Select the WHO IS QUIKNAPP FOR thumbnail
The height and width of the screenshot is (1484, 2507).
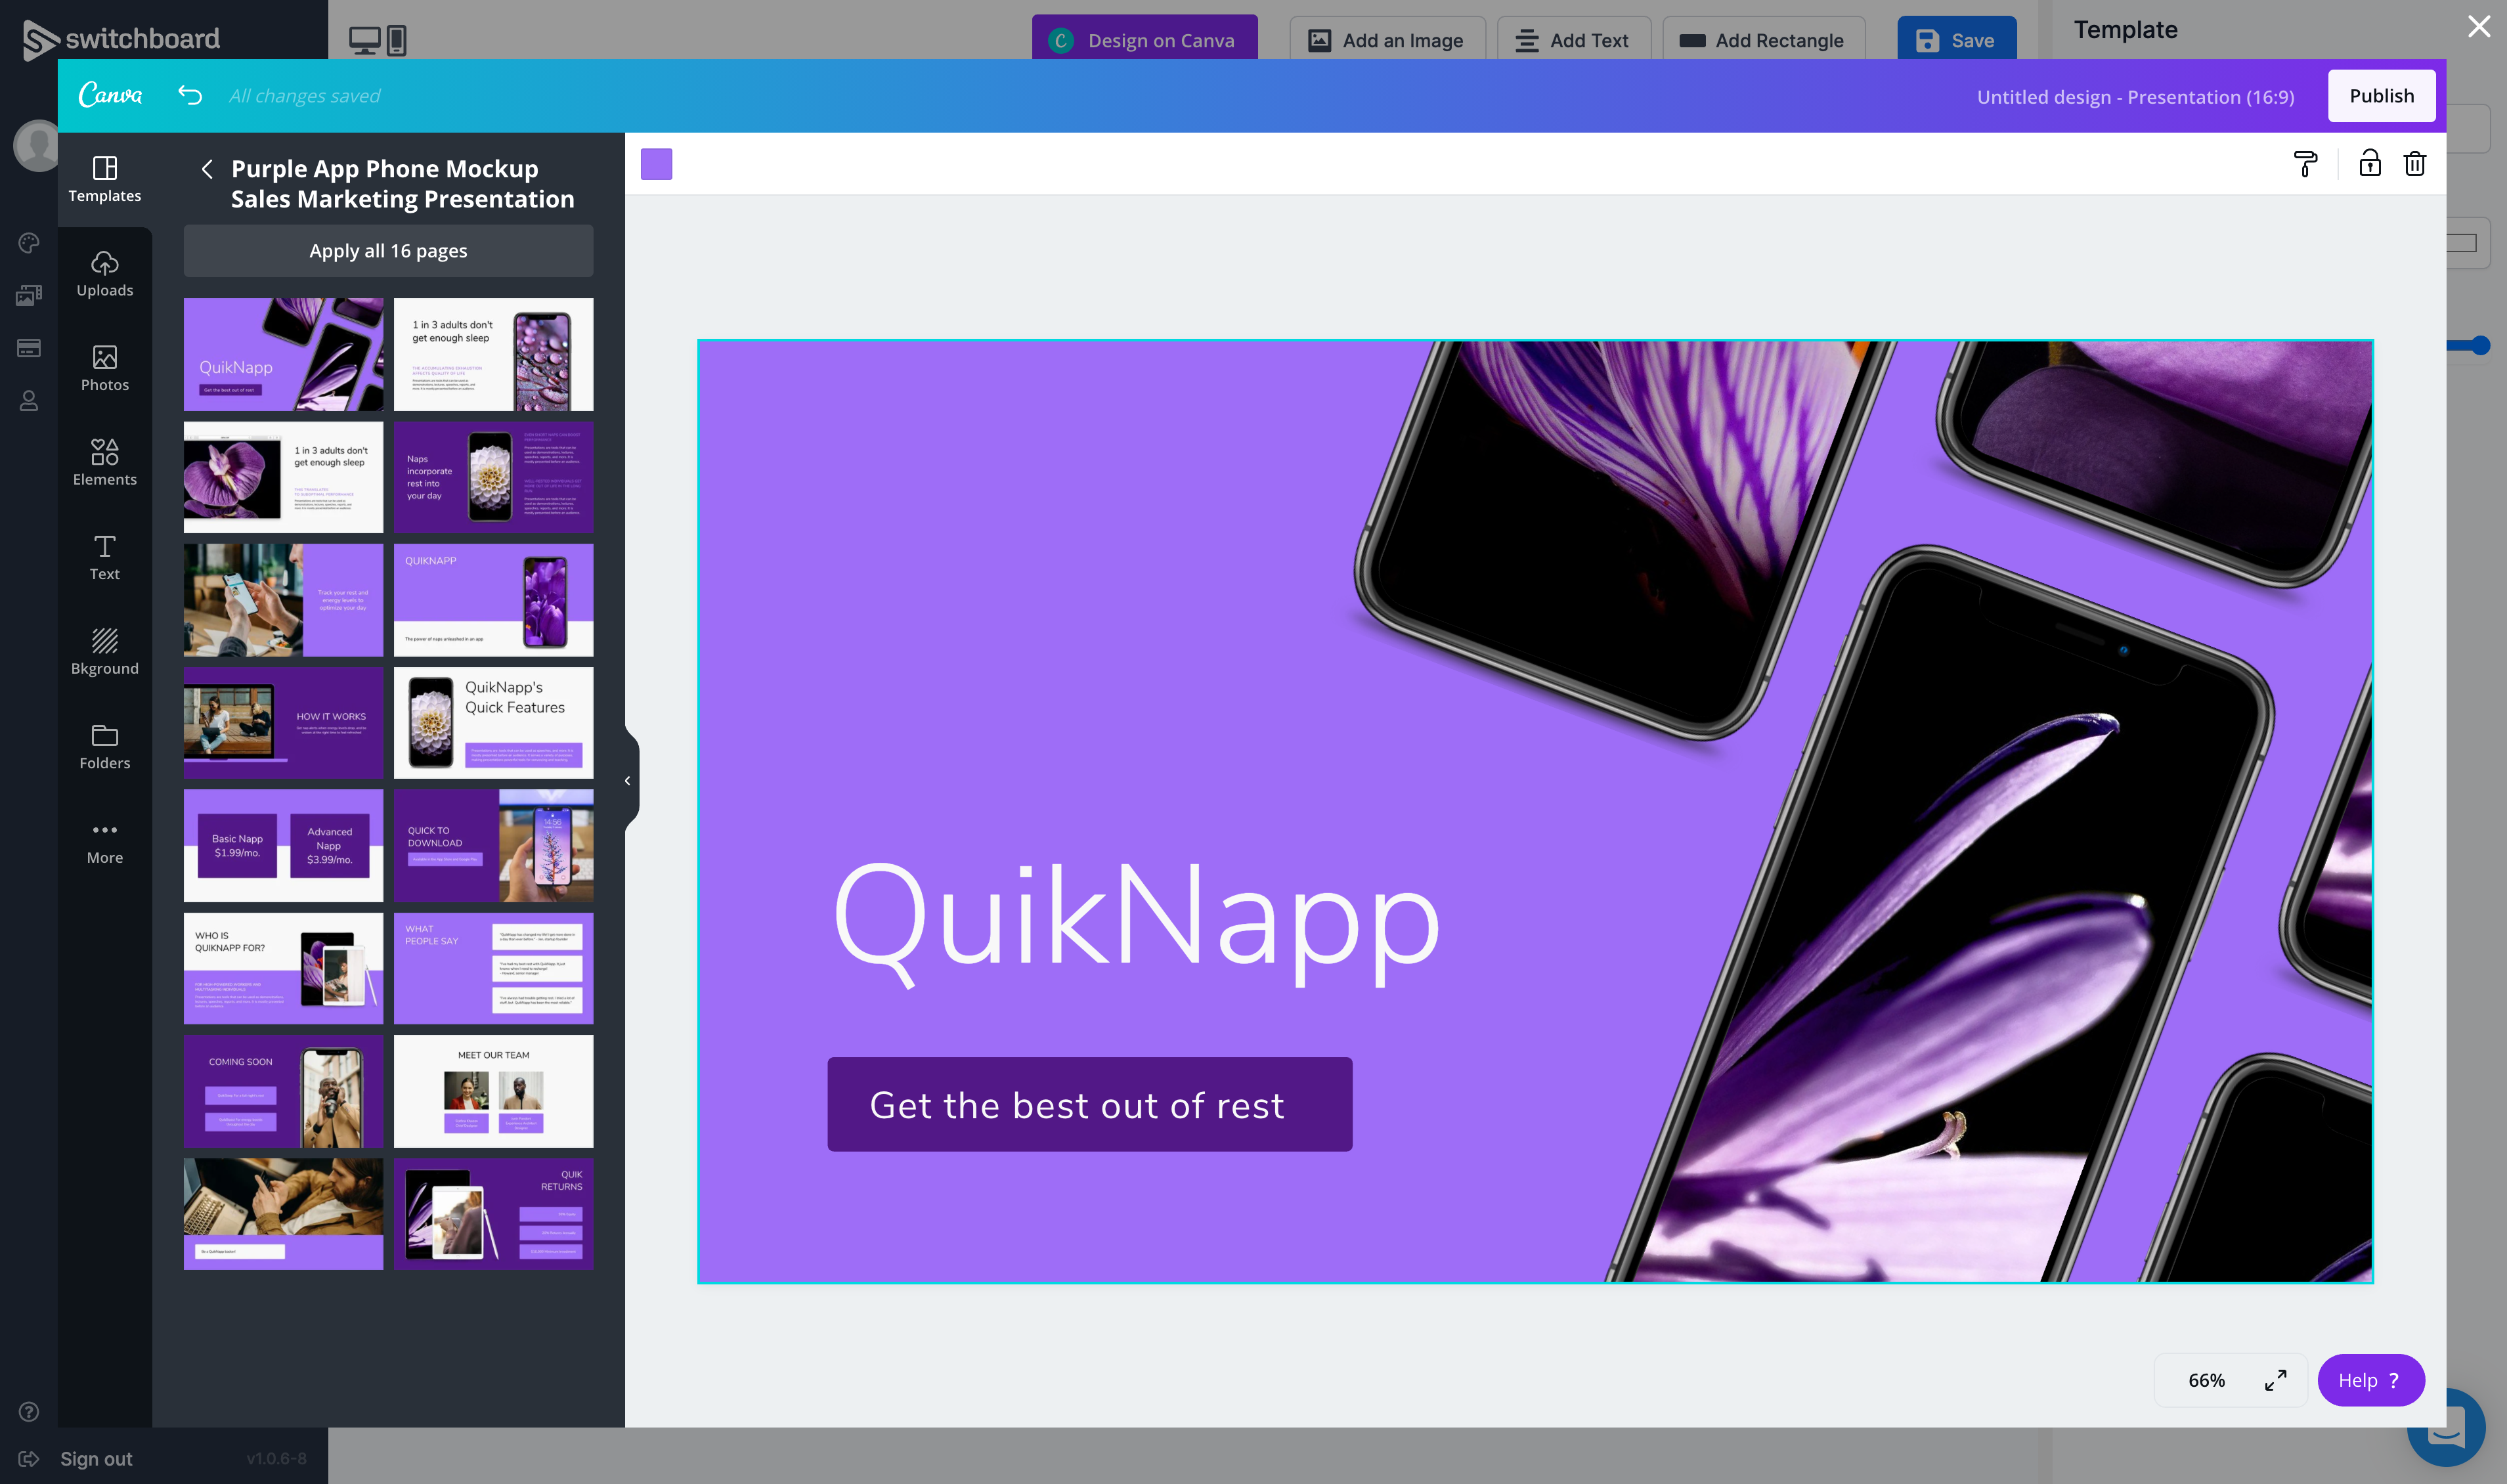(283, 969)
